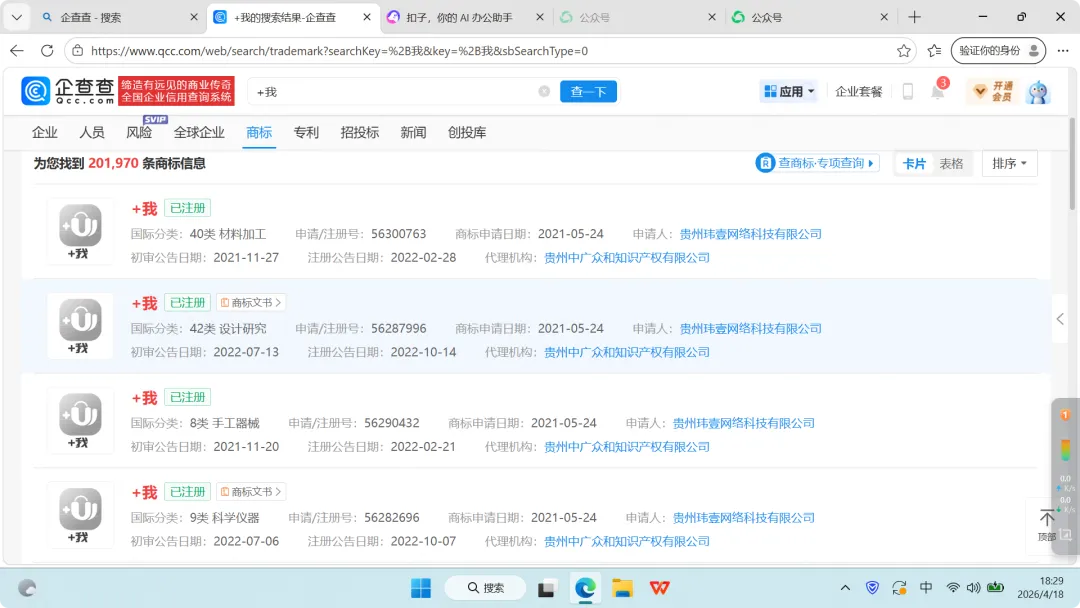
Task: Click the battery tray icon
Action: [x=995, y=587]
